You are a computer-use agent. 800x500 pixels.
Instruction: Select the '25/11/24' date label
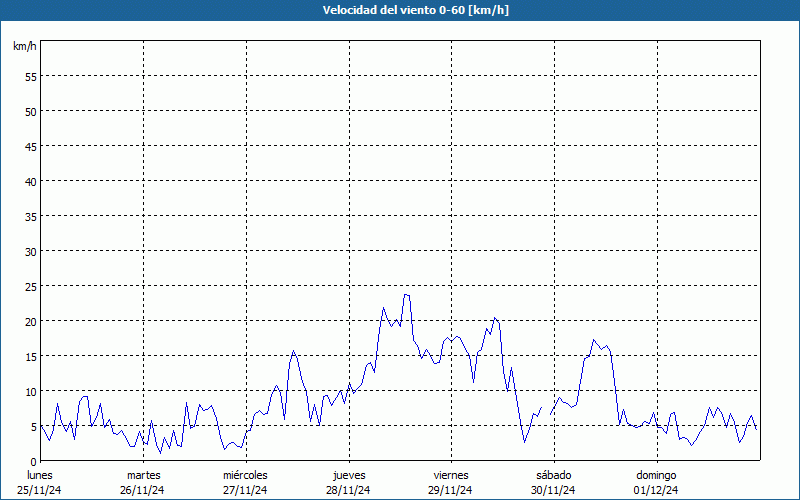[x=39, y=490]
